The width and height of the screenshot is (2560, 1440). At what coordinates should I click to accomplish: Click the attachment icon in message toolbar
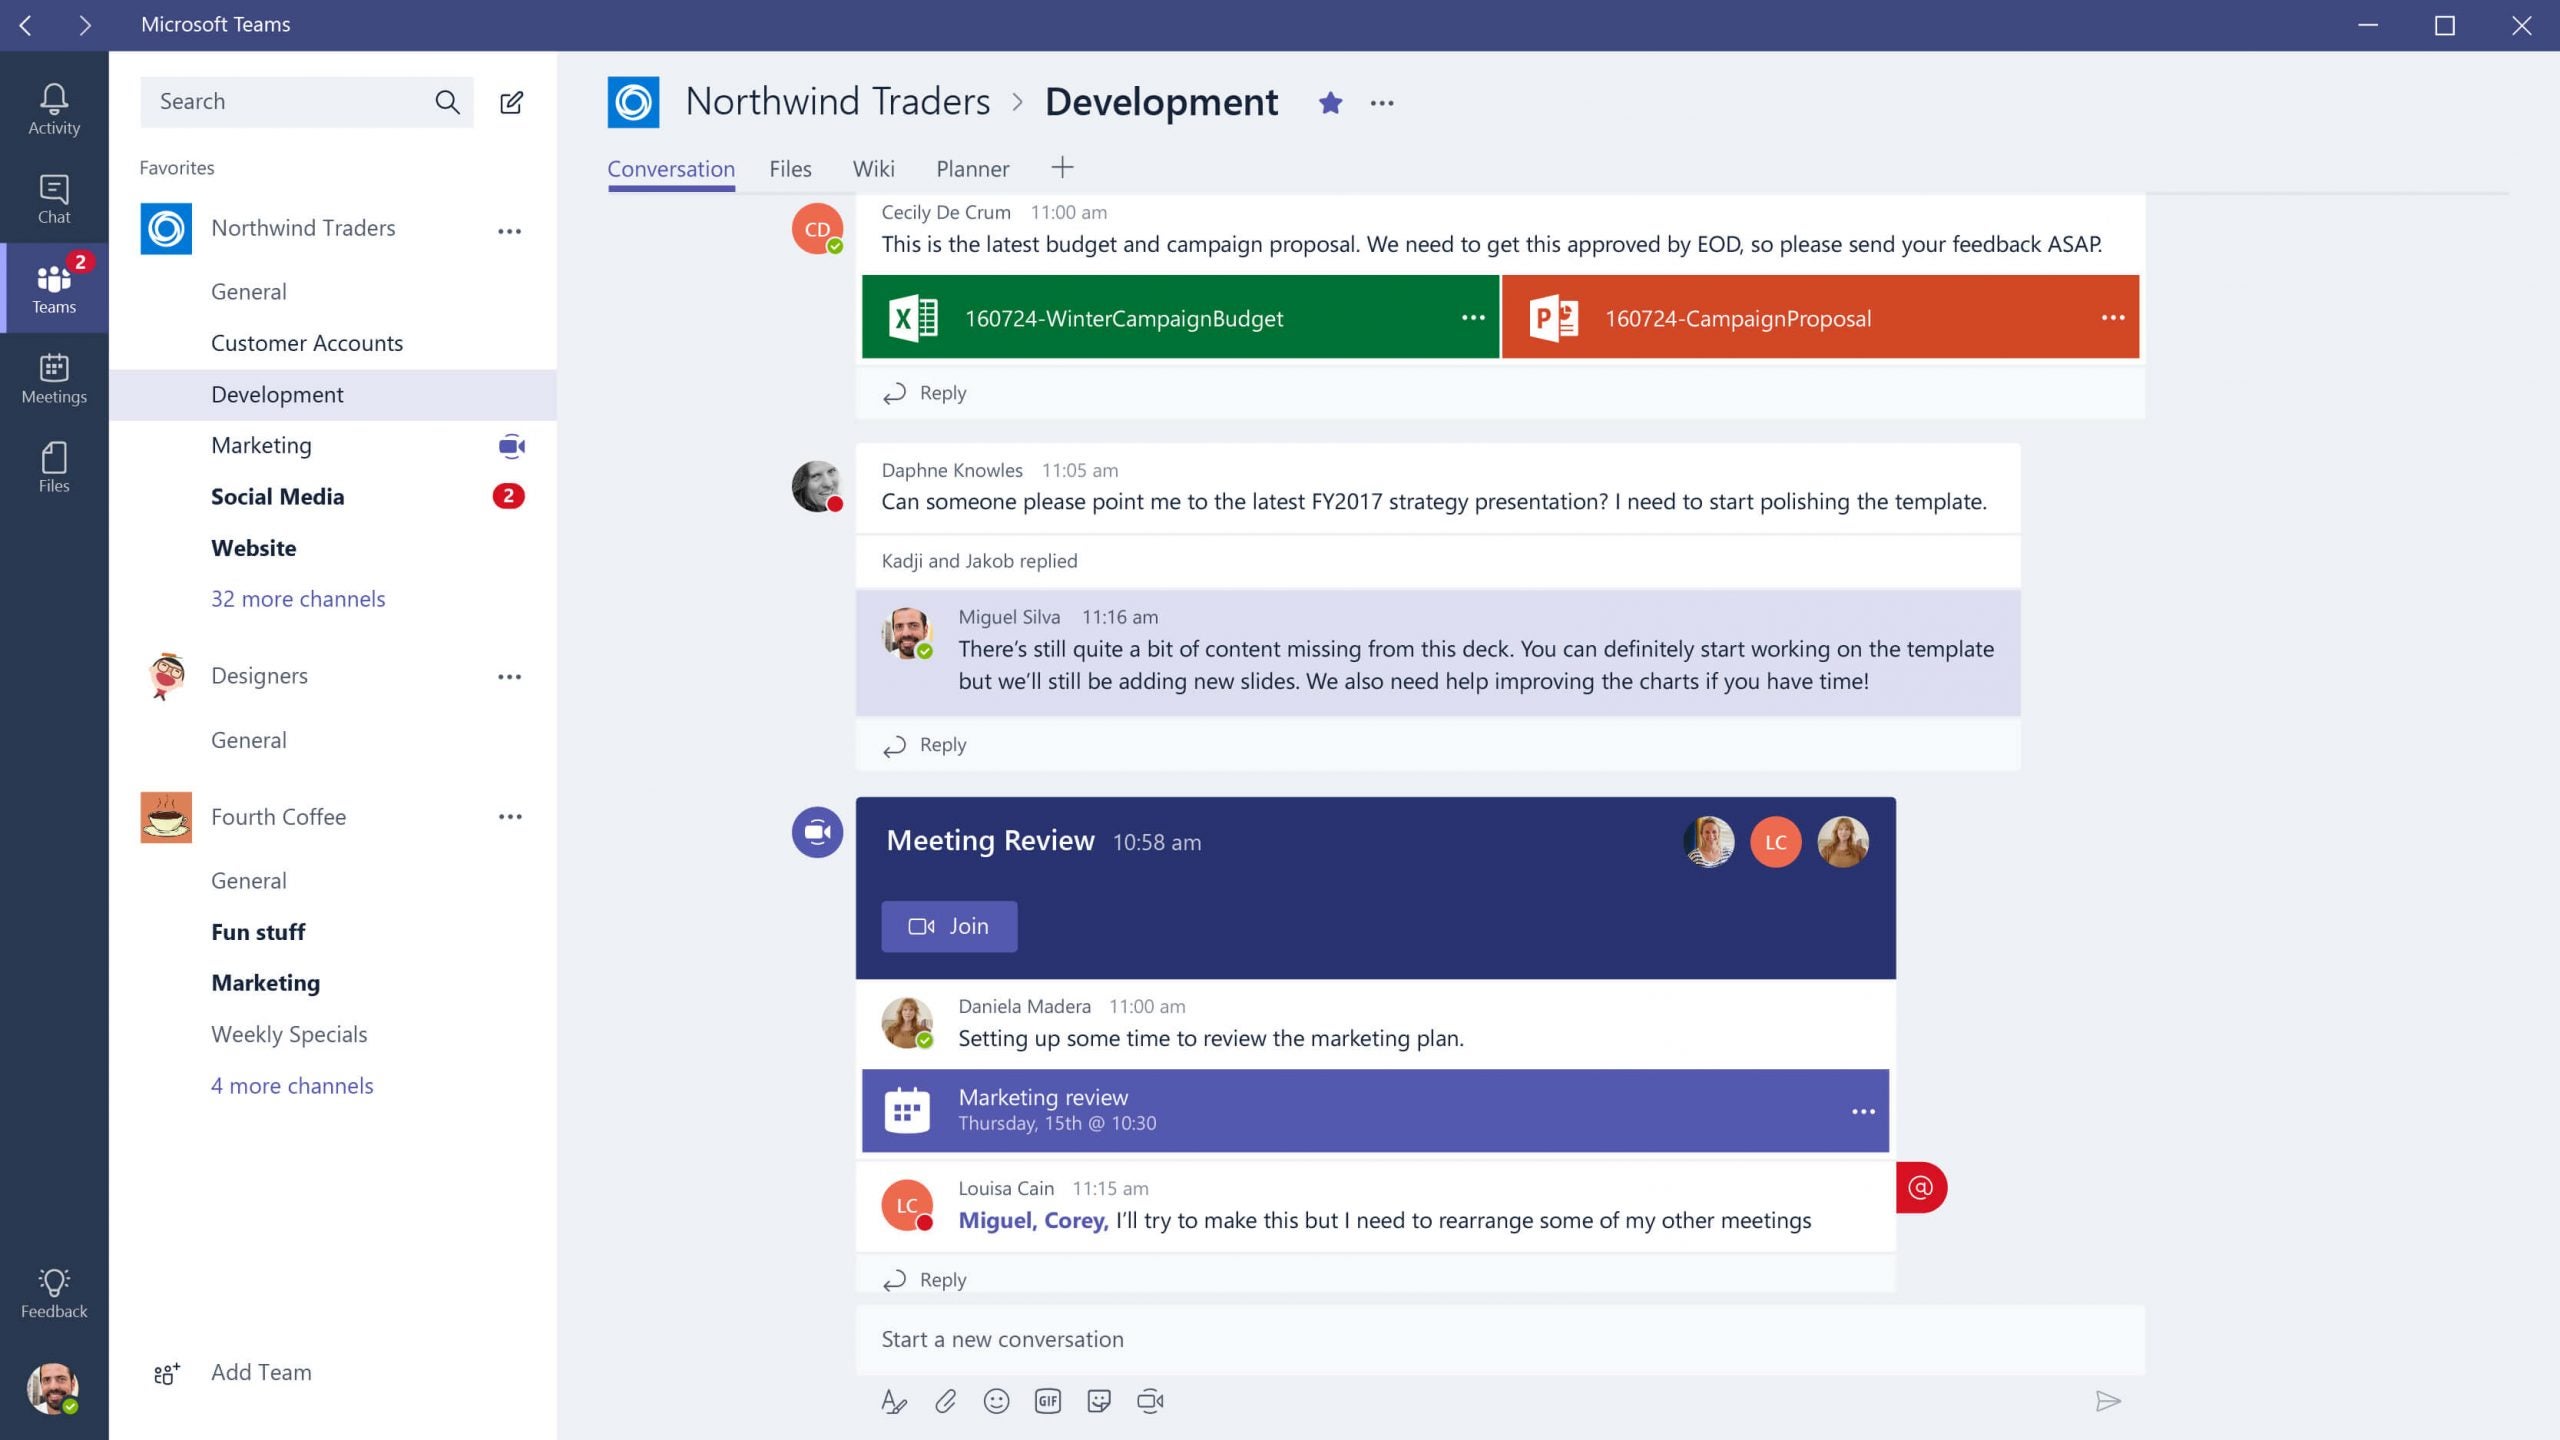point(946,1400)
